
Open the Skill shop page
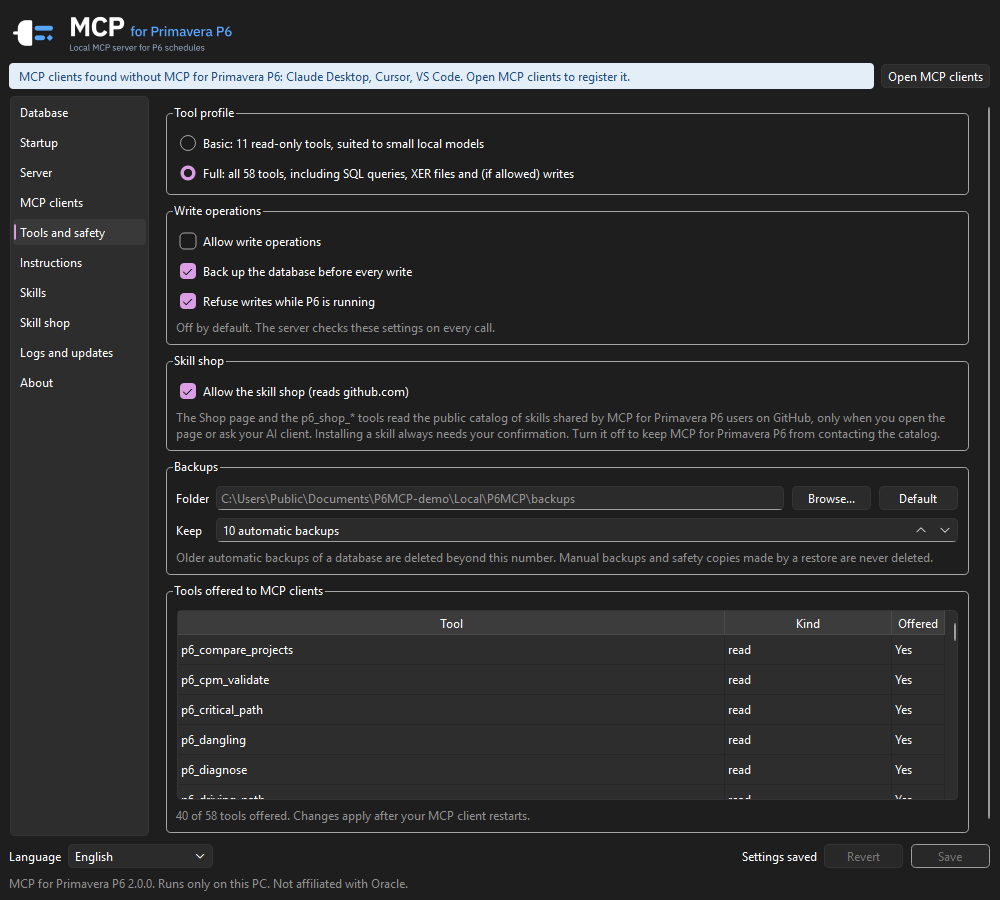pyautogui.click(x=79, y=323)
